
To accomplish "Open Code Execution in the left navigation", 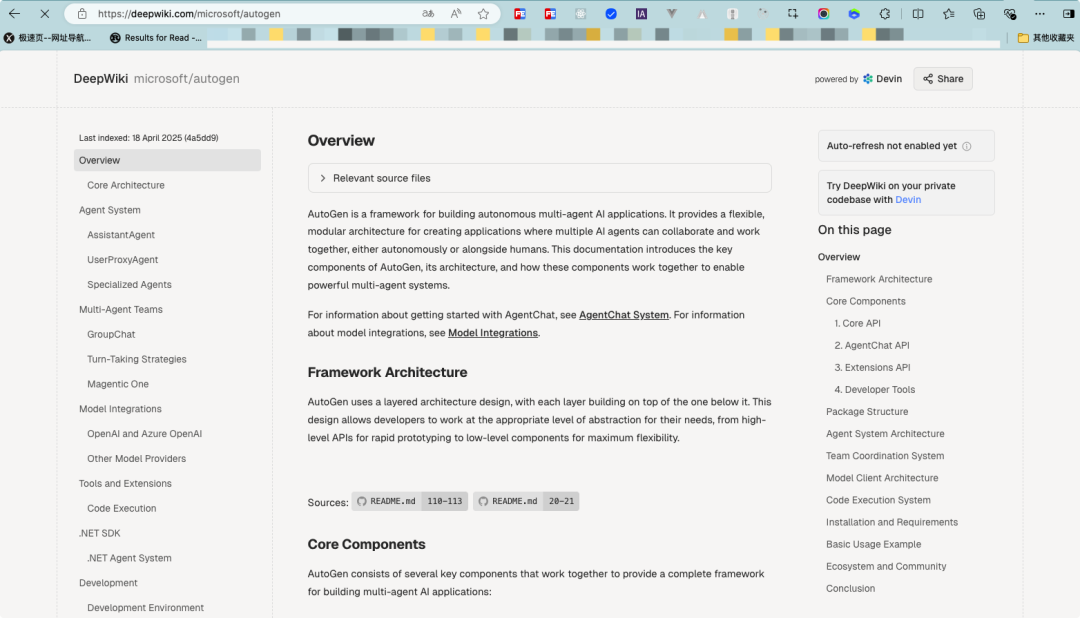I will click(x=122, y=508).
